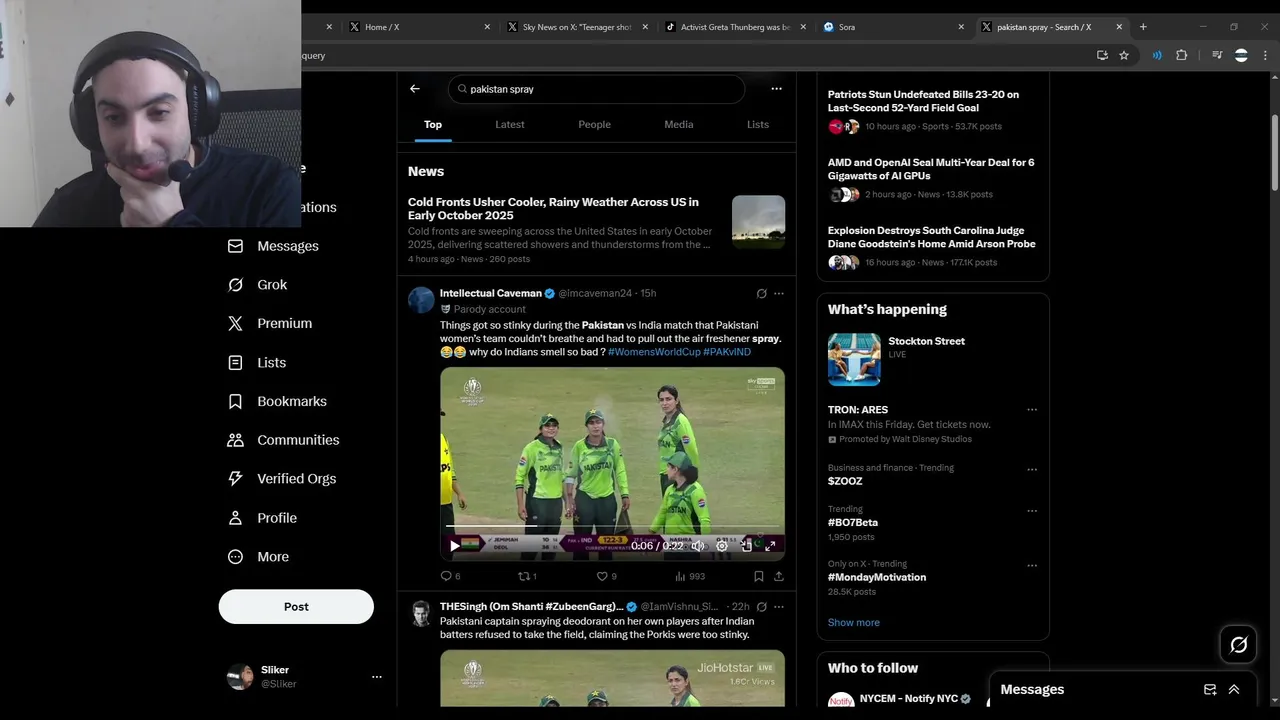Click the back arrow beside the search box
This screenshot has height=720, width=1280.
[415, 89]
